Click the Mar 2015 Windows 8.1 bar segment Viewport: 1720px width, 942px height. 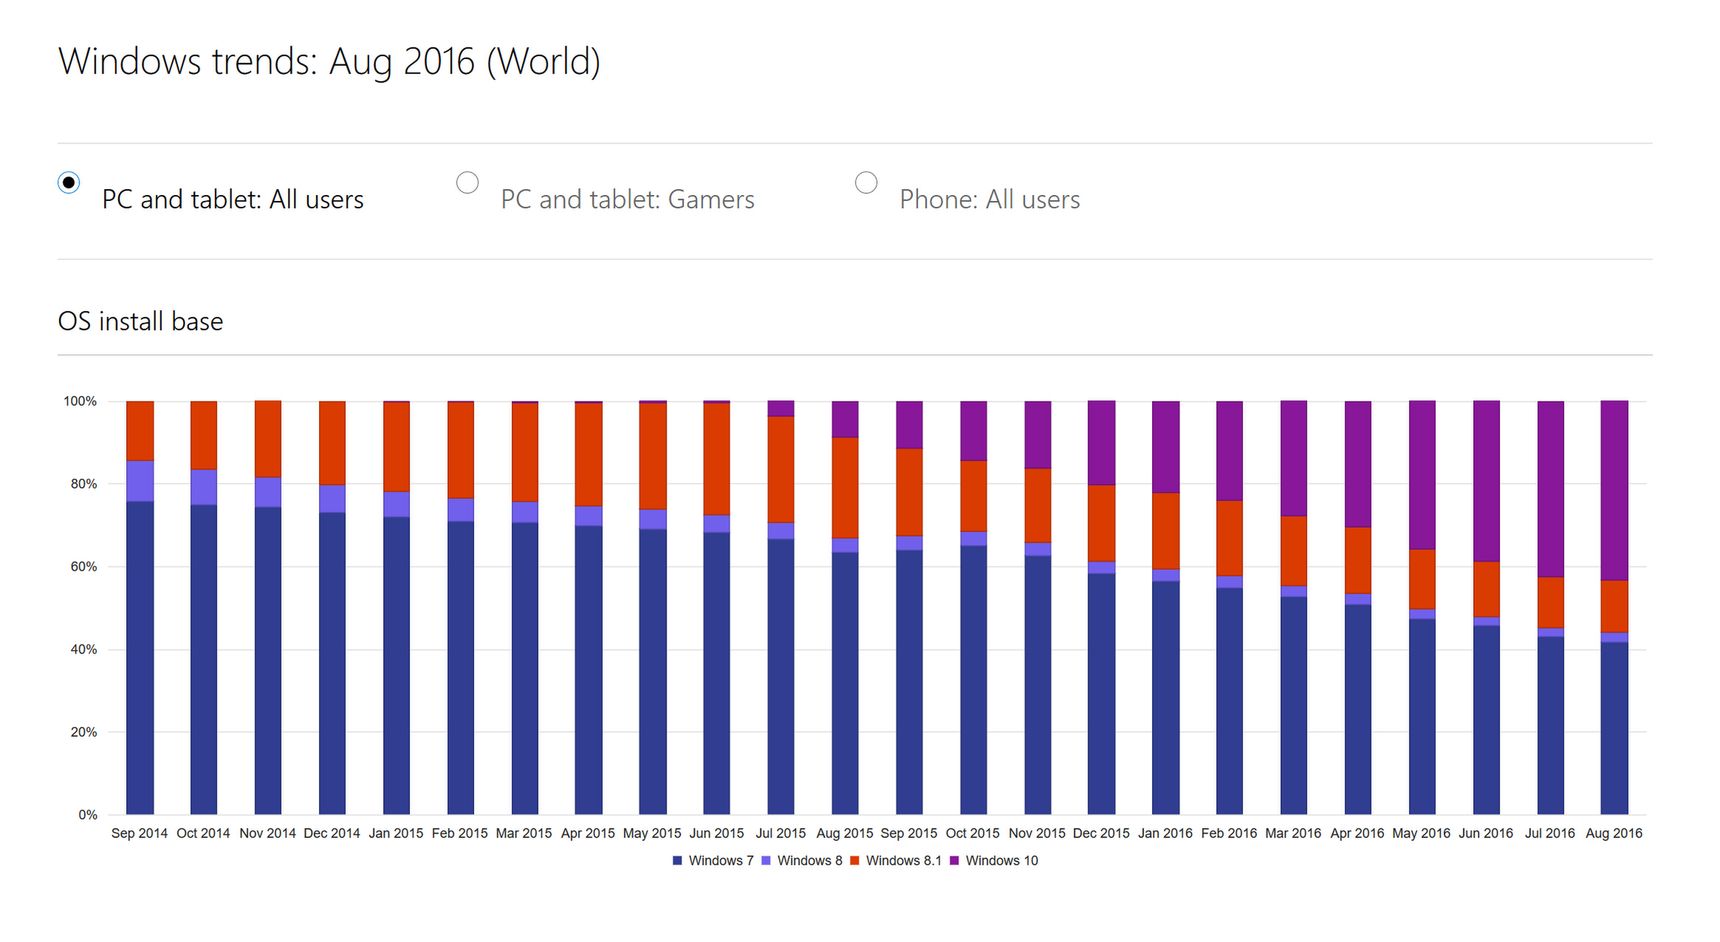coord(525,453)
